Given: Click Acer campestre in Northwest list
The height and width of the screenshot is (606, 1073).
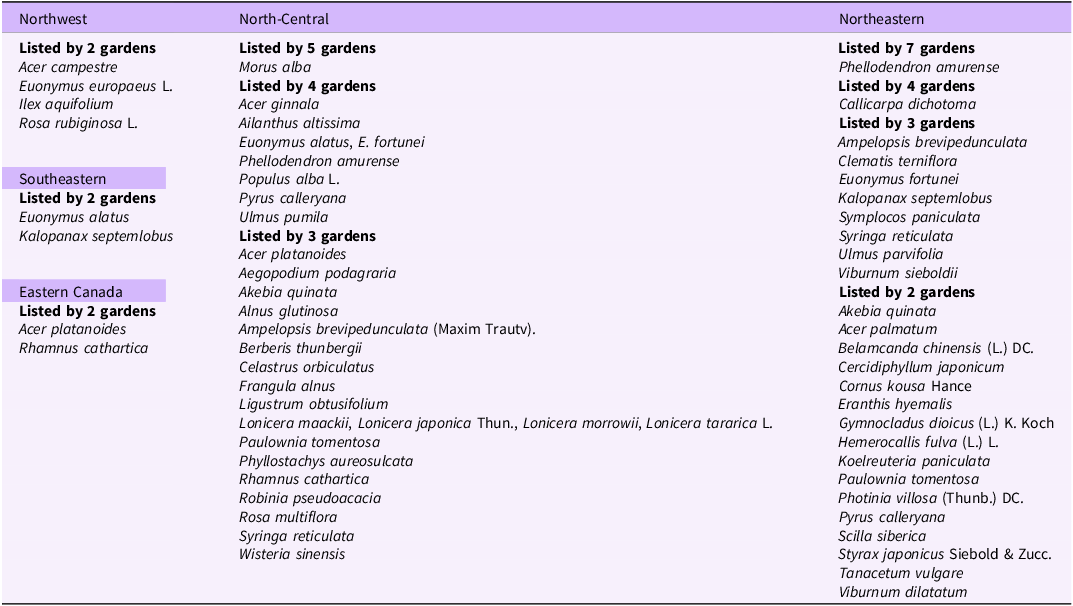Looking at the screenshot, I should [68, 67].
